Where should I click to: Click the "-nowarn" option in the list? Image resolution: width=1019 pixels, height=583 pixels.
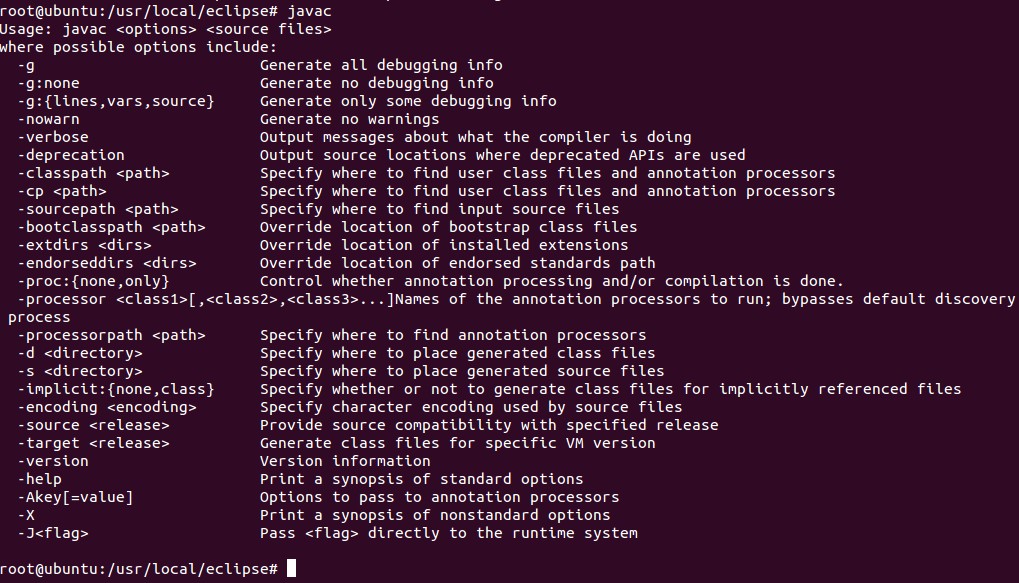pyautogui.click(x=48, y=119)
